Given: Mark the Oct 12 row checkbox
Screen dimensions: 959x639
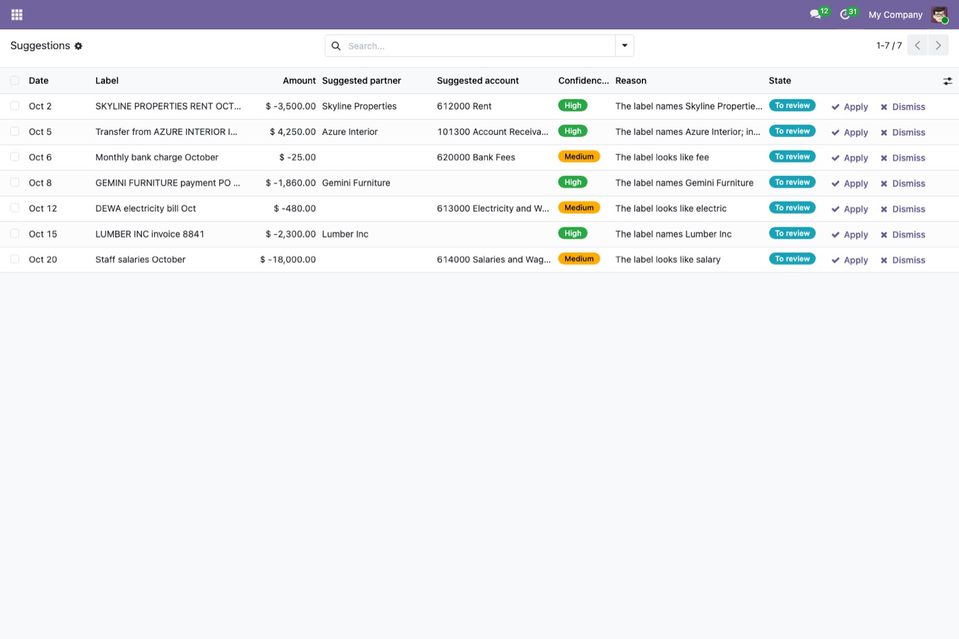Looking at the screenshot, I should tap(15, 209).
